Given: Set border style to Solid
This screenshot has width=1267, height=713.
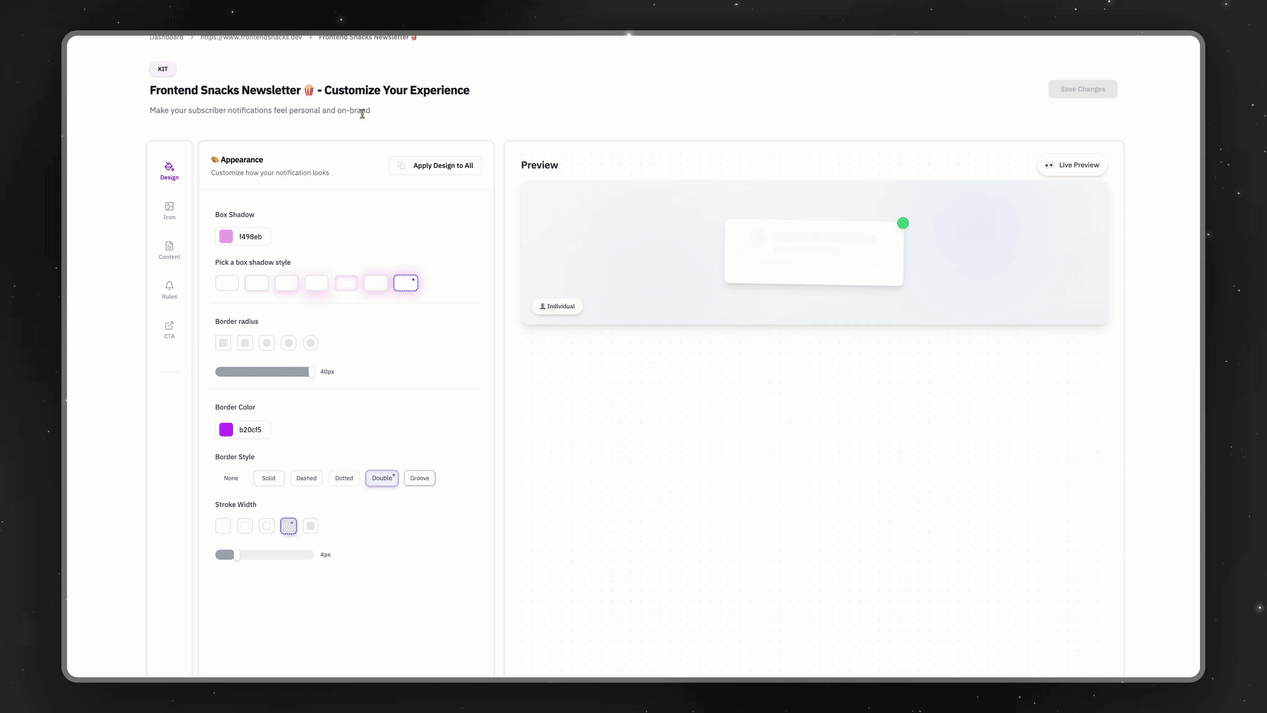Looking at the screenshot, I should coord(268,478).
